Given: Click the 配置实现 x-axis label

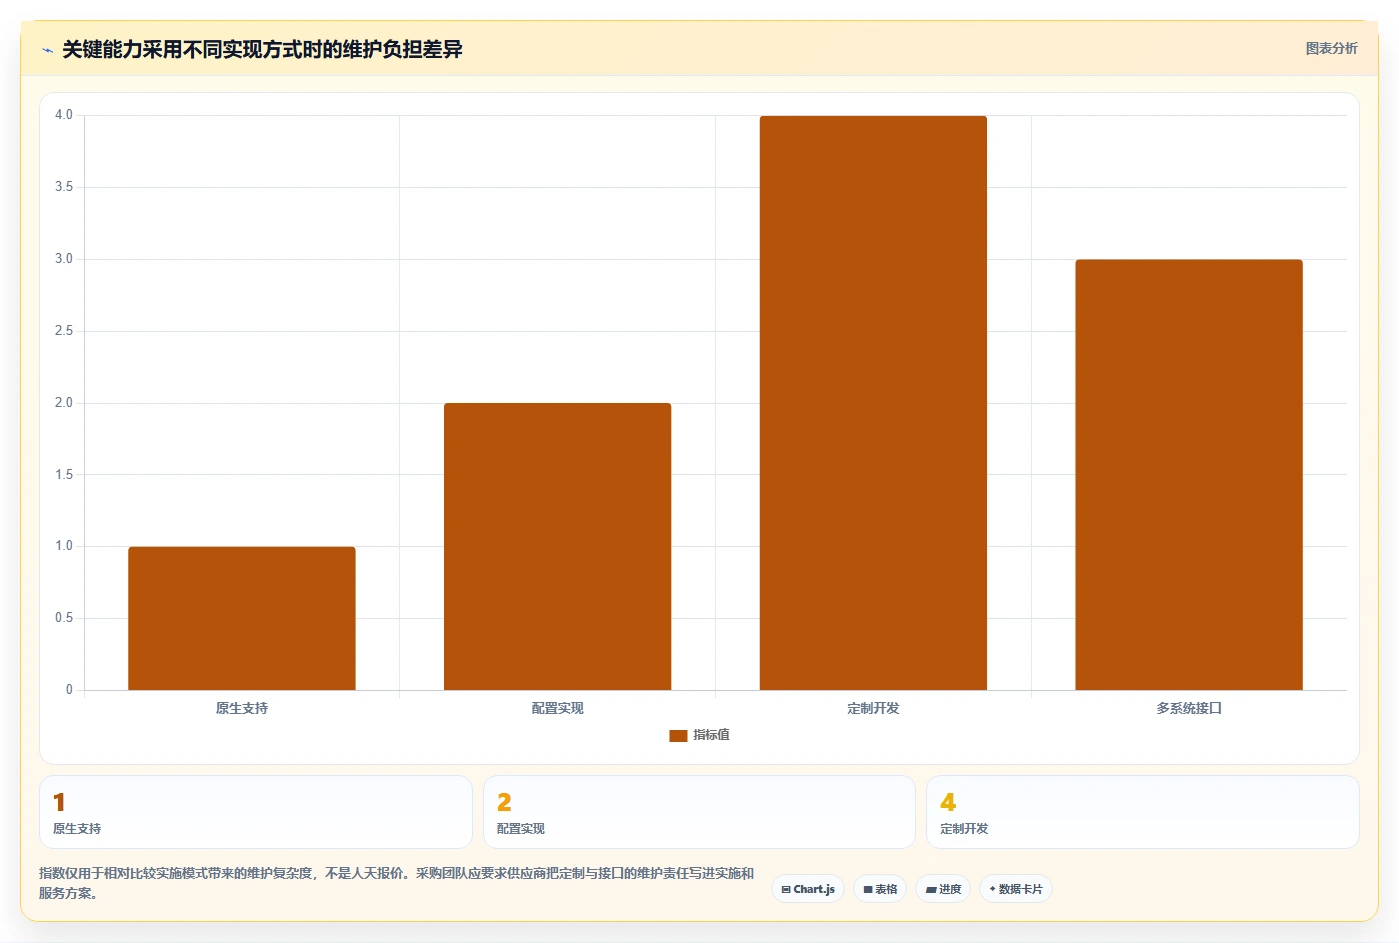Looking at the screenshot, I should point(557,708).
